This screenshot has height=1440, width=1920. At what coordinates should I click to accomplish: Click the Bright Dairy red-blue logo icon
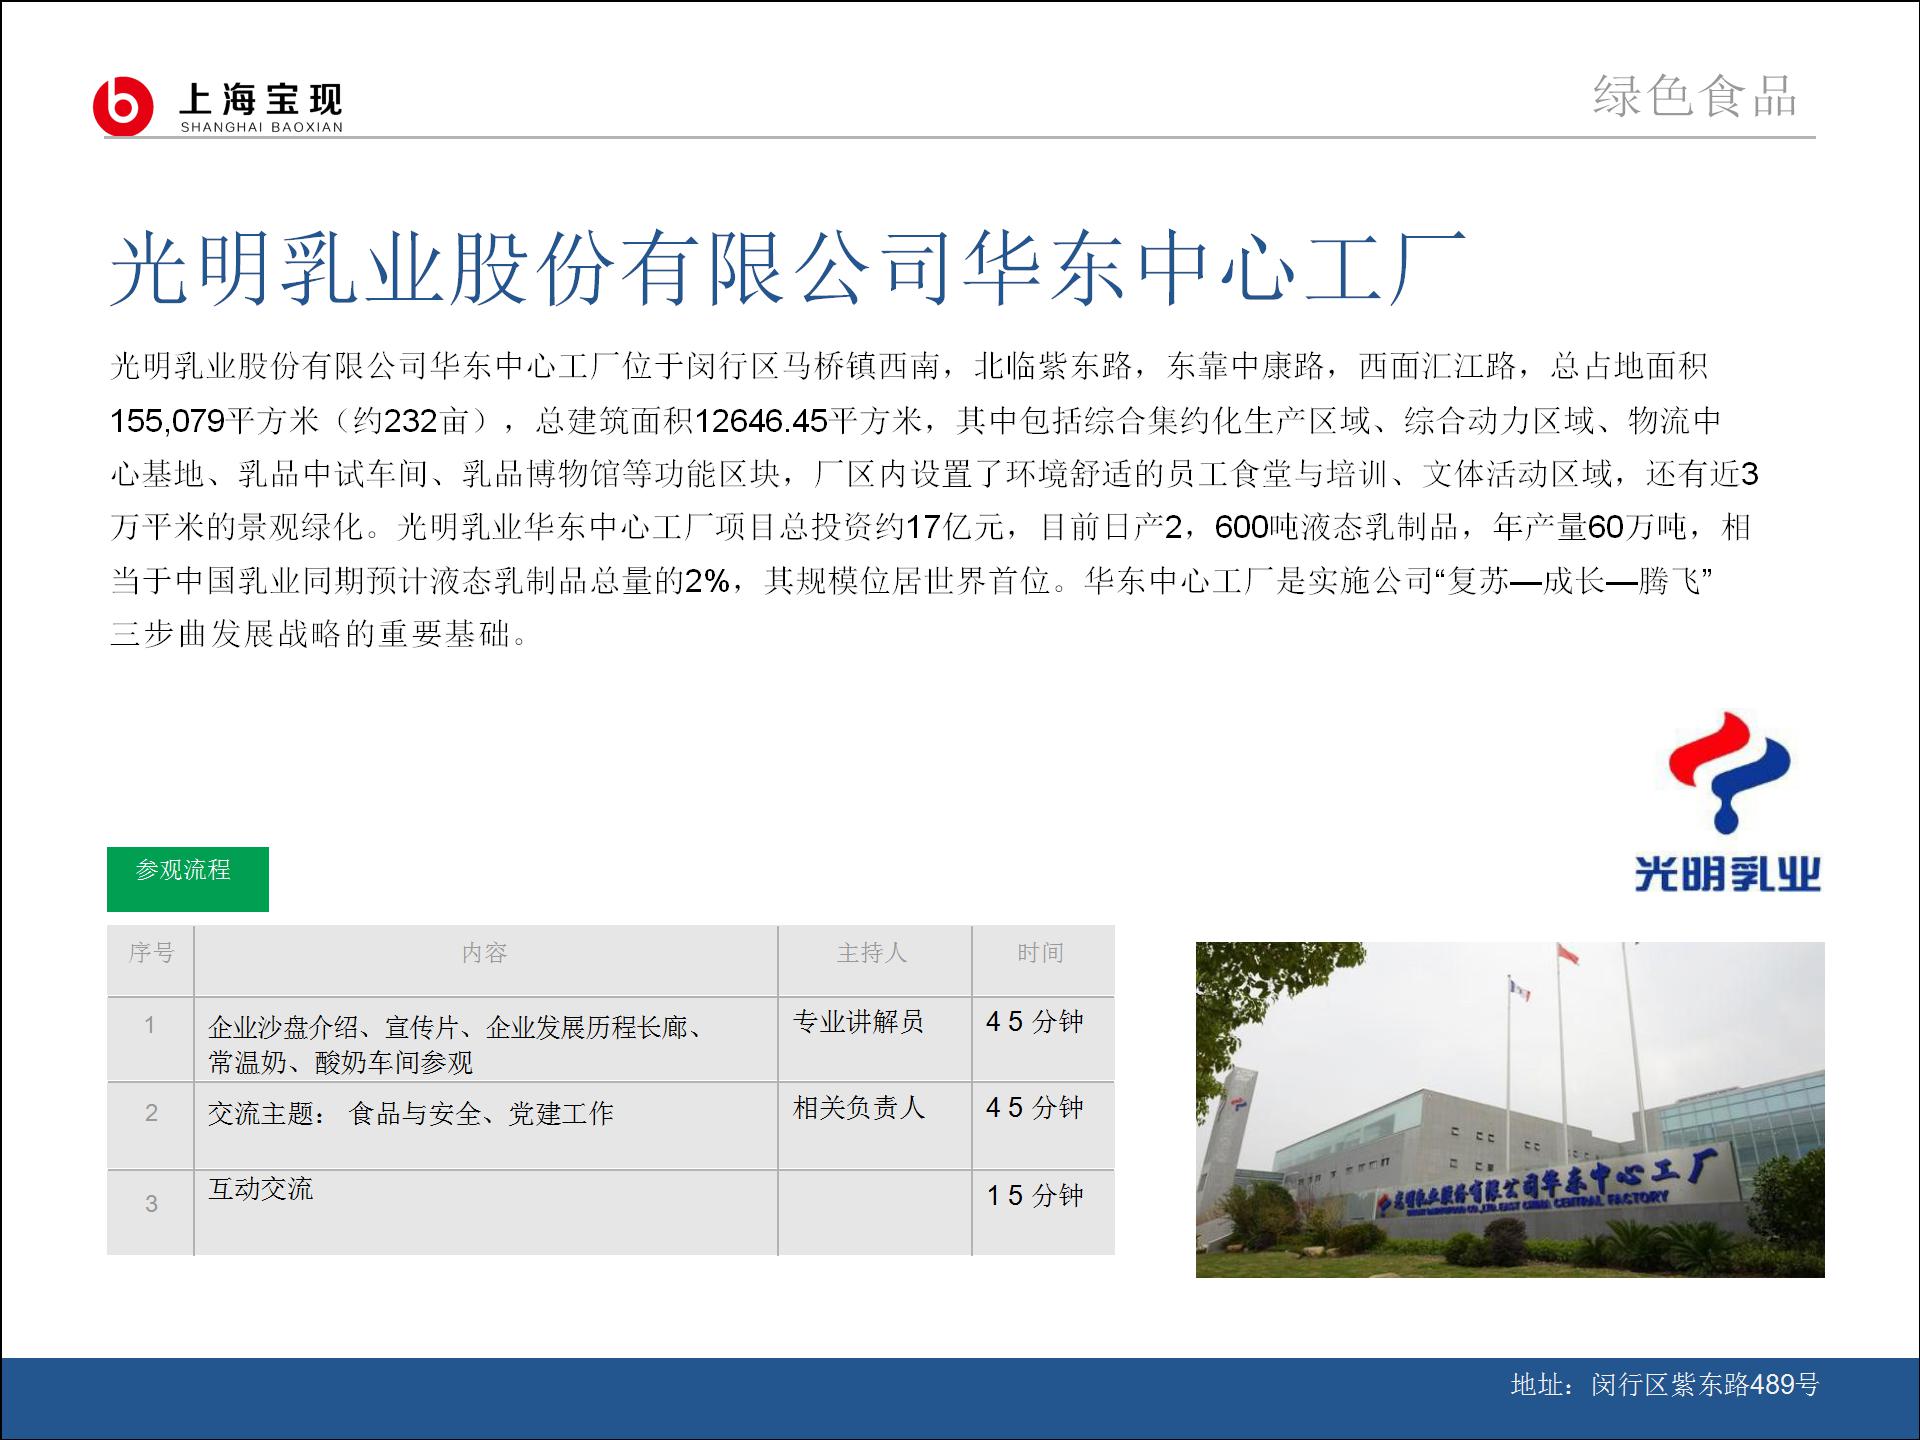pyautogui.click(x=1729, y=772)
